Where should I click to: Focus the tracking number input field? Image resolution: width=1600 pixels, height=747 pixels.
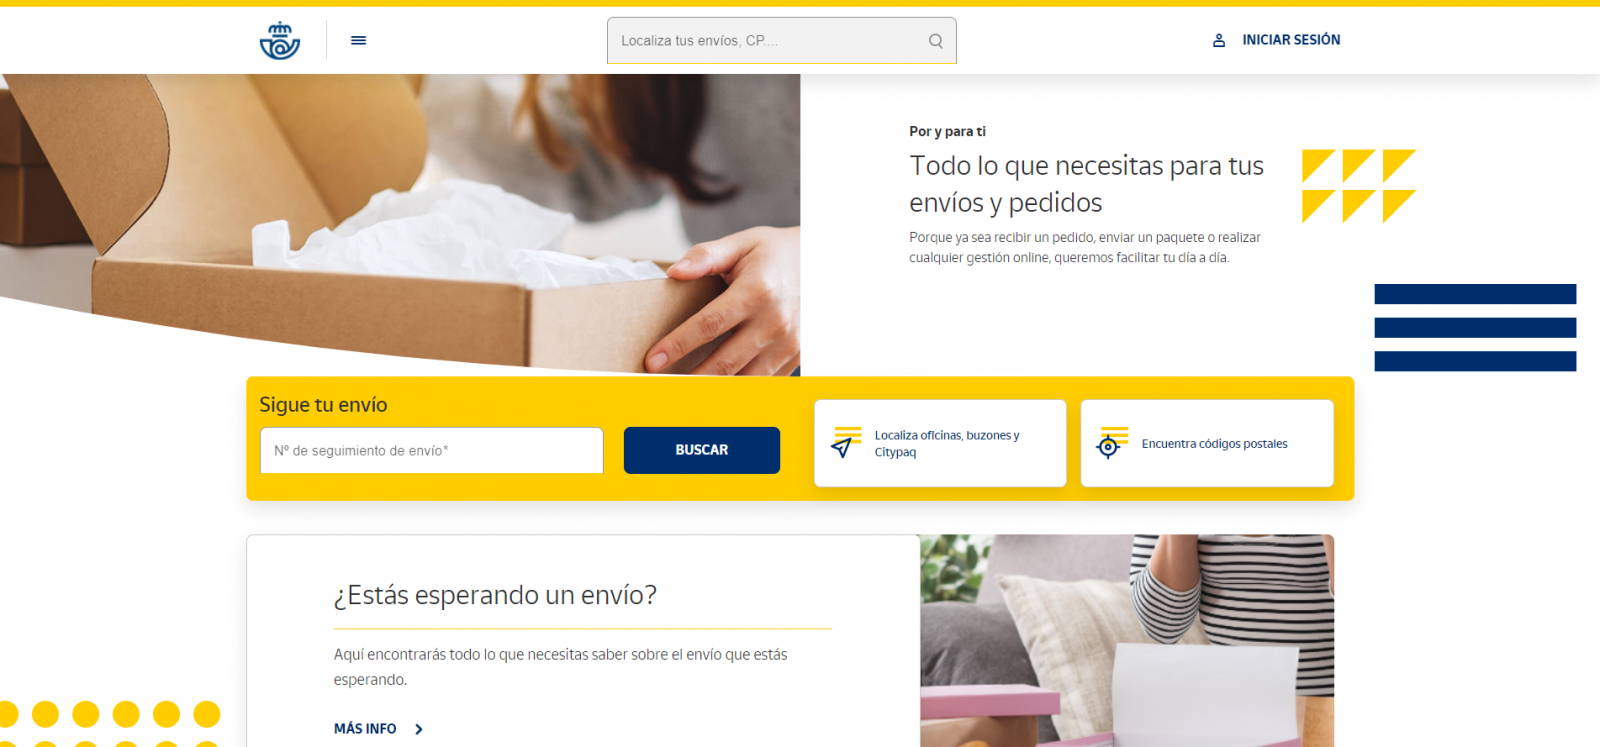coord(432,451)
